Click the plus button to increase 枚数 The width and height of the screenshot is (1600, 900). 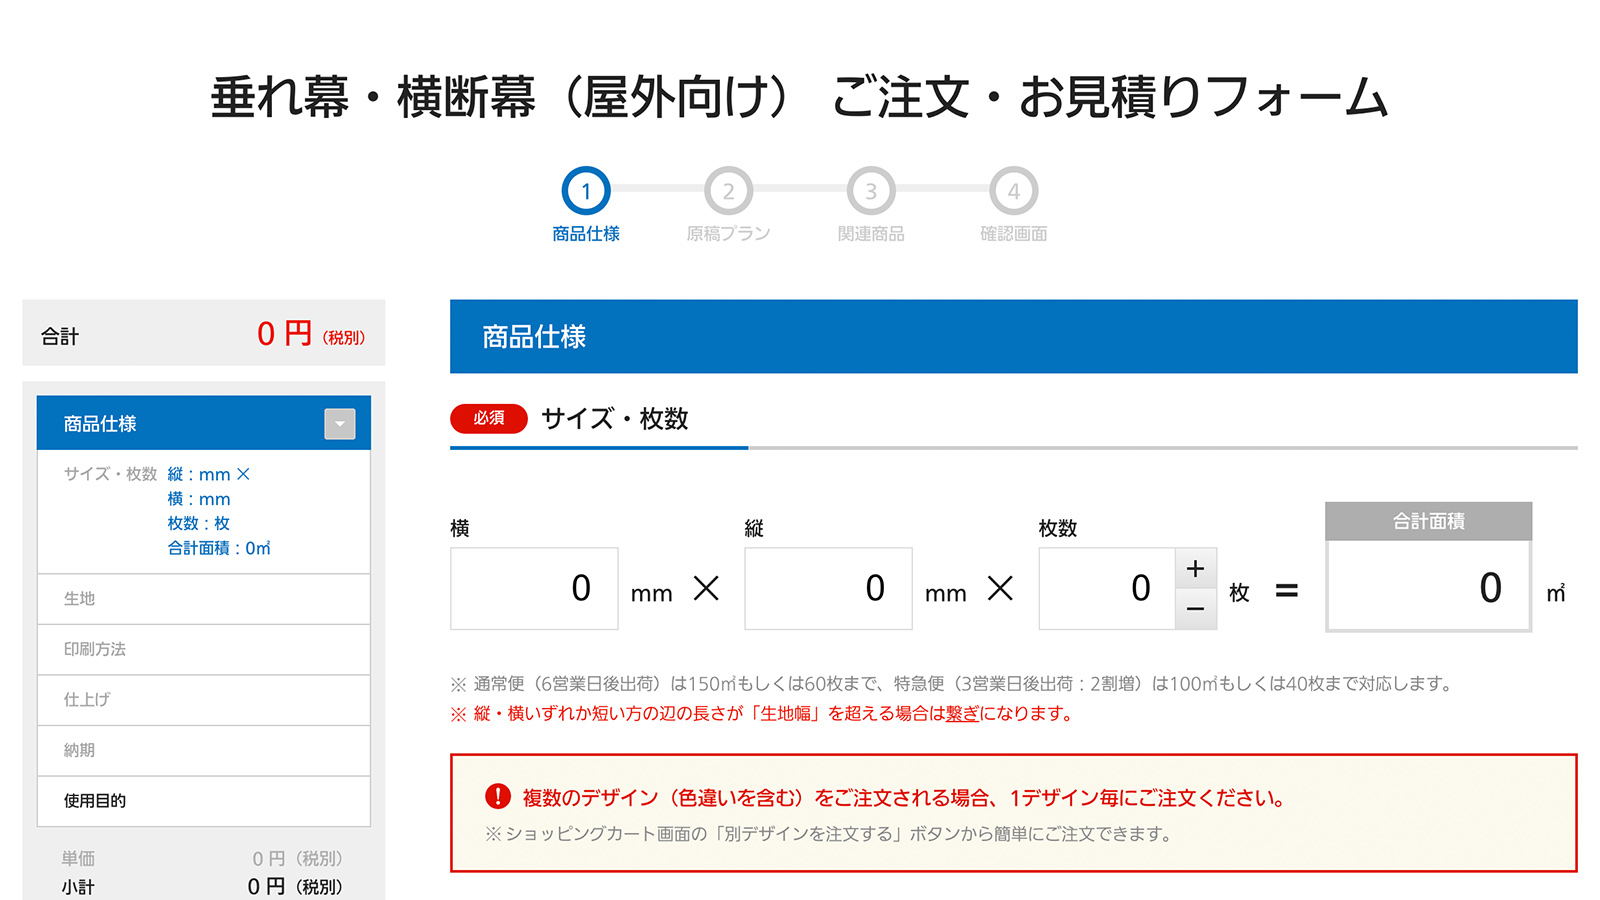[1195, 569]
